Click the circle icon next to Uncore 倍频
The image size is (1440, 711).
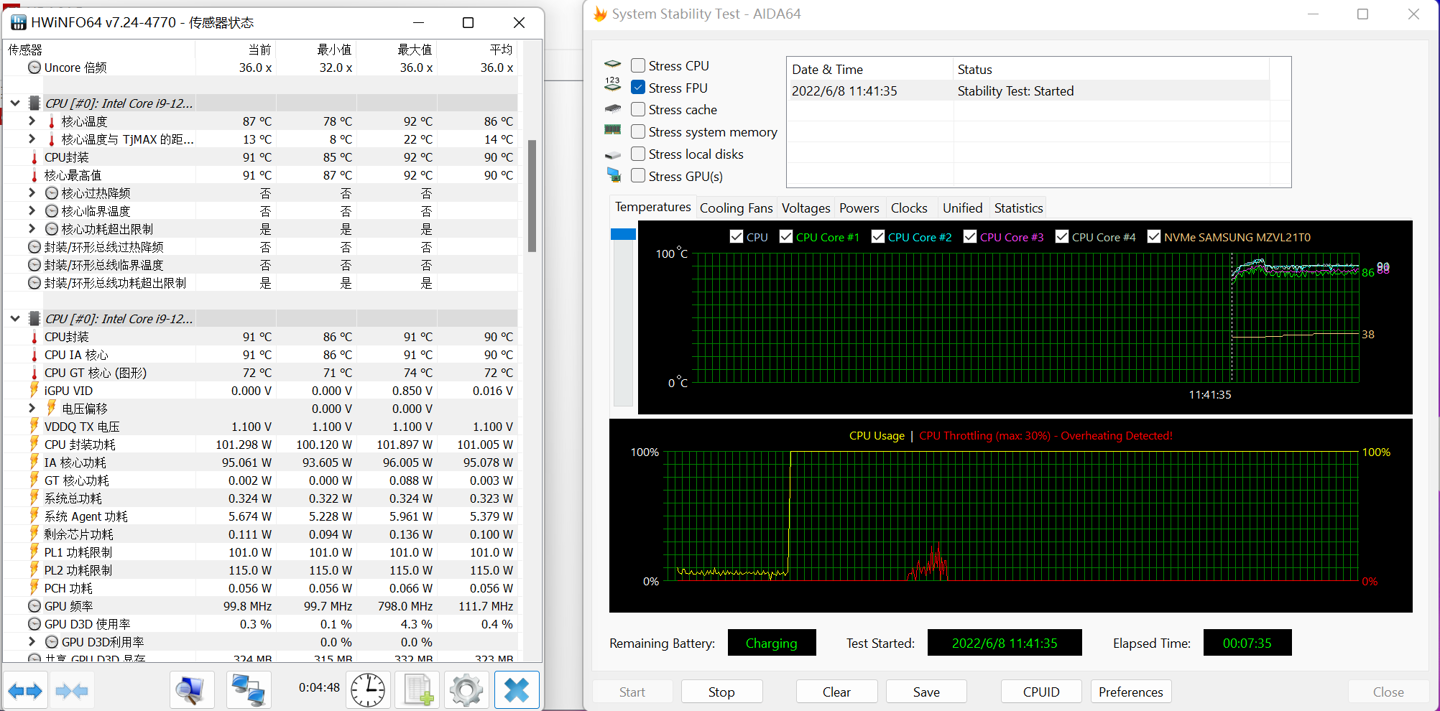34,67
